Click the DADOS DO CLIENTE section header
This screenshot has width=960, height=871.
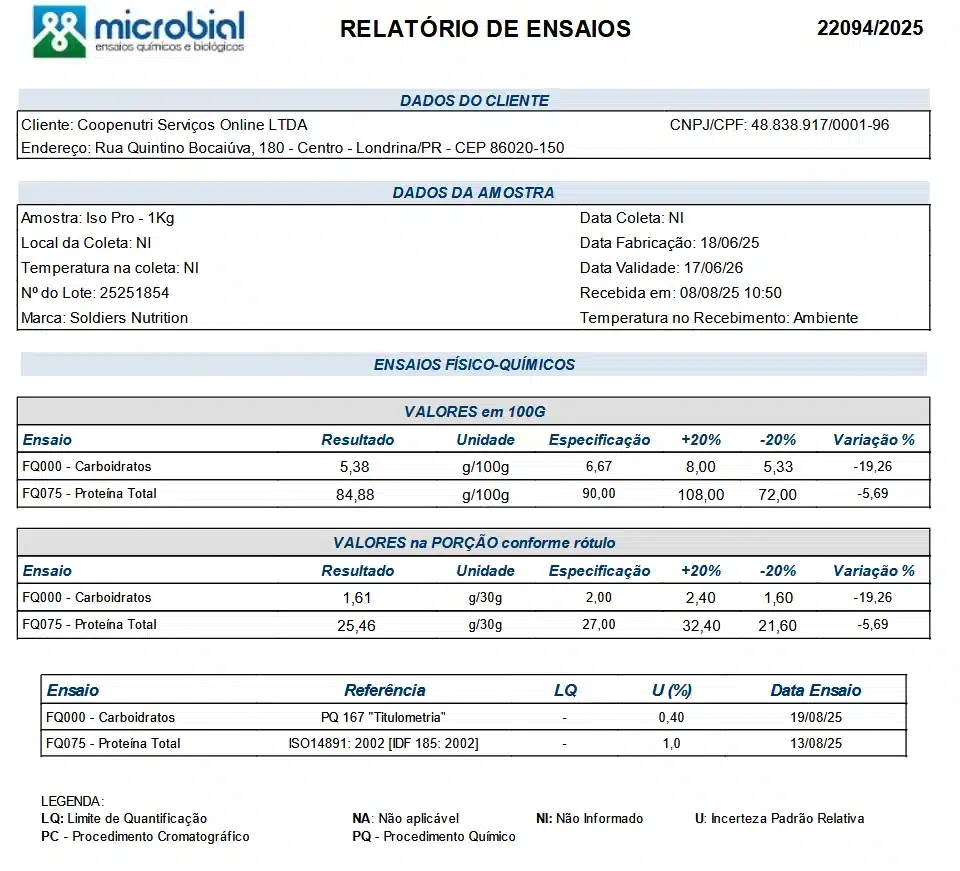click(x=474, y=100)
